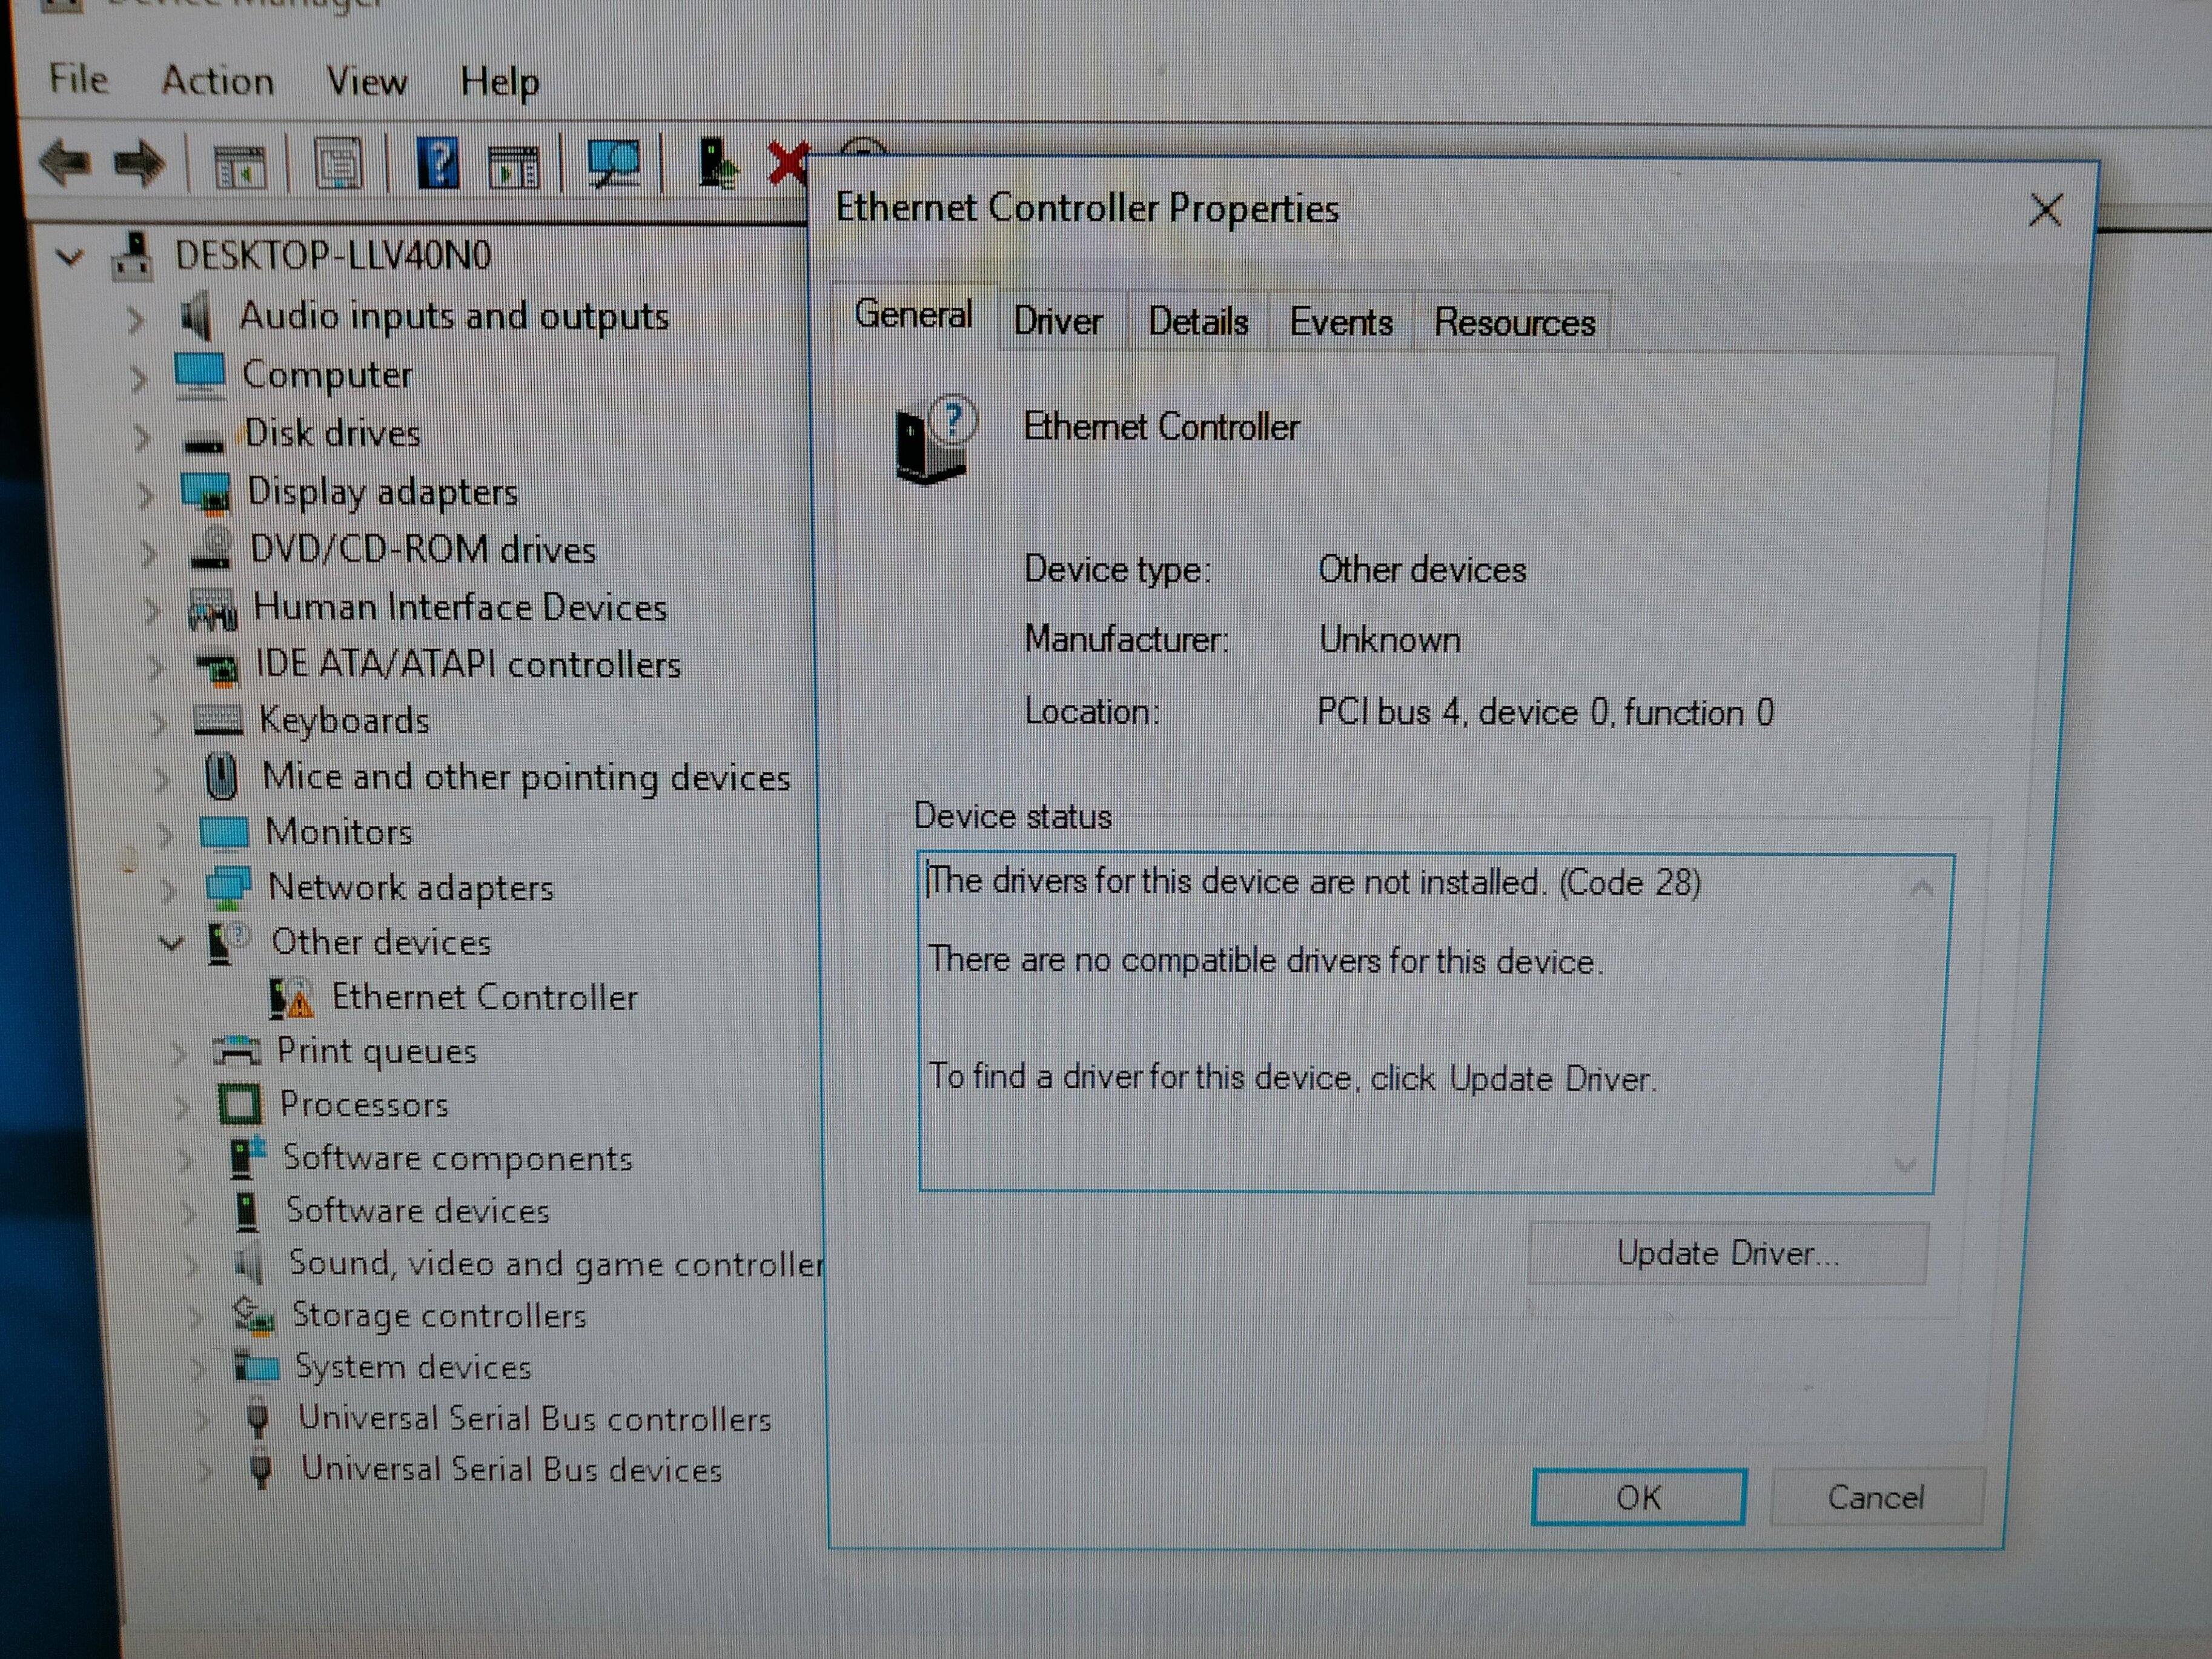2212x1659 pixels.
Task: Switch to the Driver tab
Action: click(x=1057, y=321)
